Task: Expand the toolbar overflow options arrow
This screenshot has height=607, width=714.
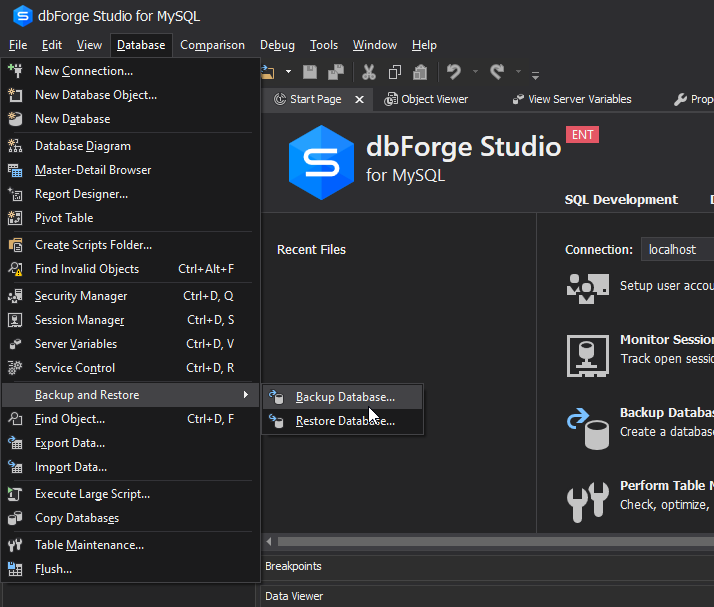Action: (536, 76)
